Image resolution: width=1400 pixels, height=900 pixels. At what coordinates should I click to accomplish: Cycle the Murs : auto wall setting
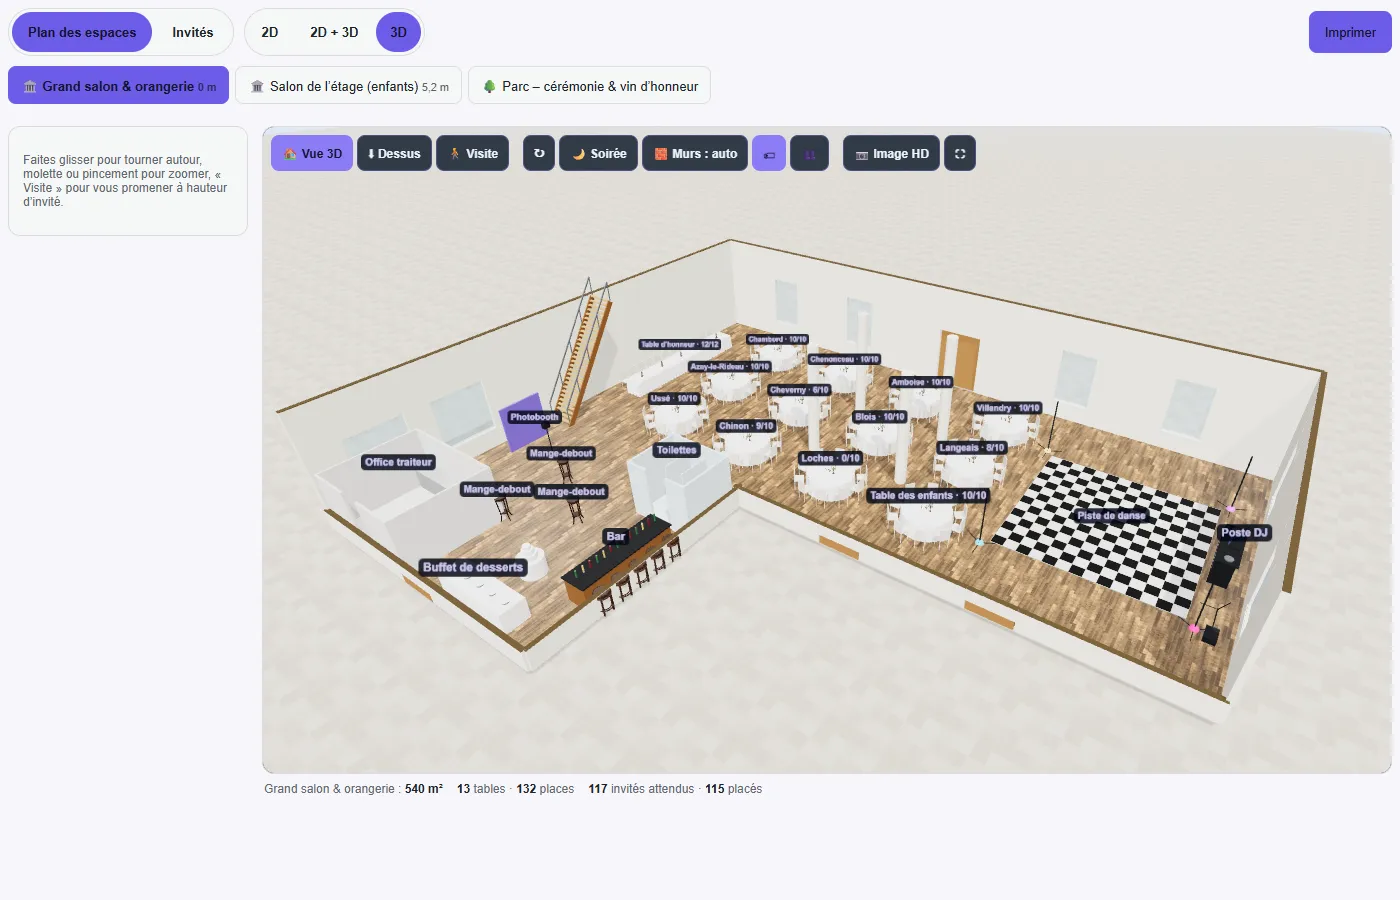[695, 153]
